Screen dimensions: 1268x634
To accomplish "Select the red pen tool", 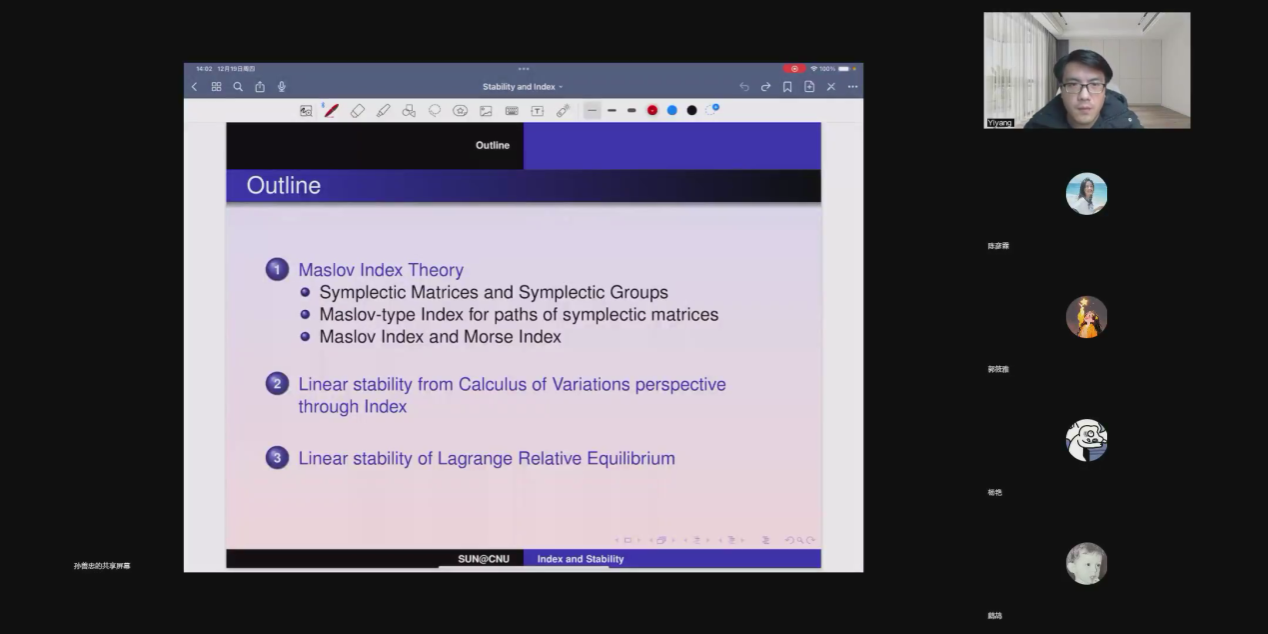I will (331, 111).
